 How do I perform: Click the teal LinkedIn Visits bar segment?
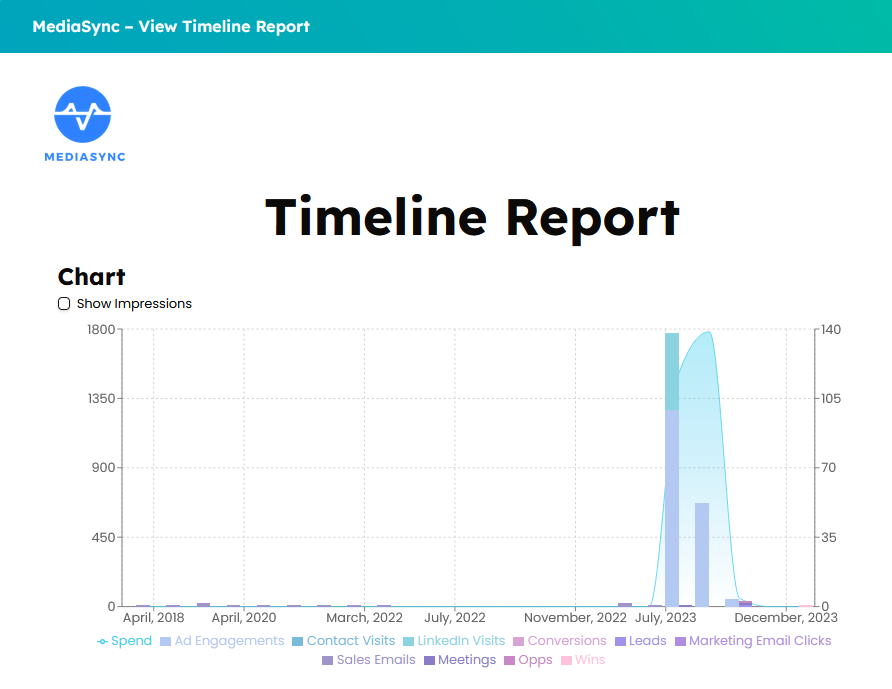(672, 372)
